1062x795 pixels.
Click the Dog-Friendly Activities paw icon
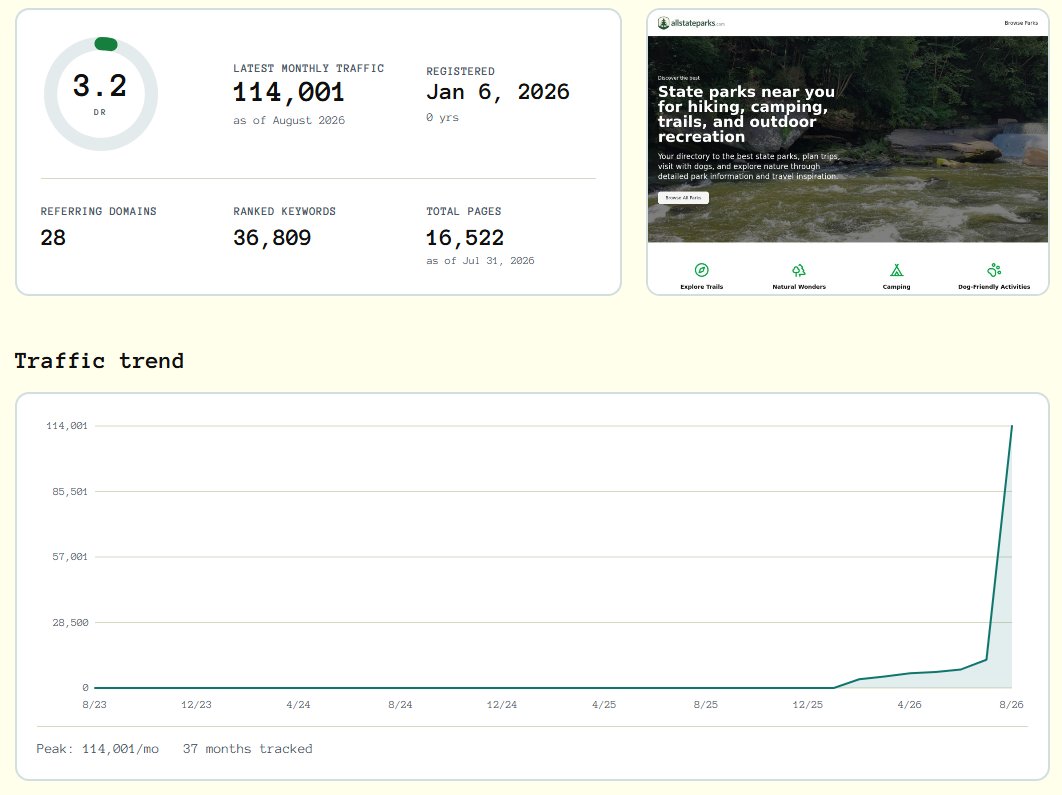coord(994,270)
